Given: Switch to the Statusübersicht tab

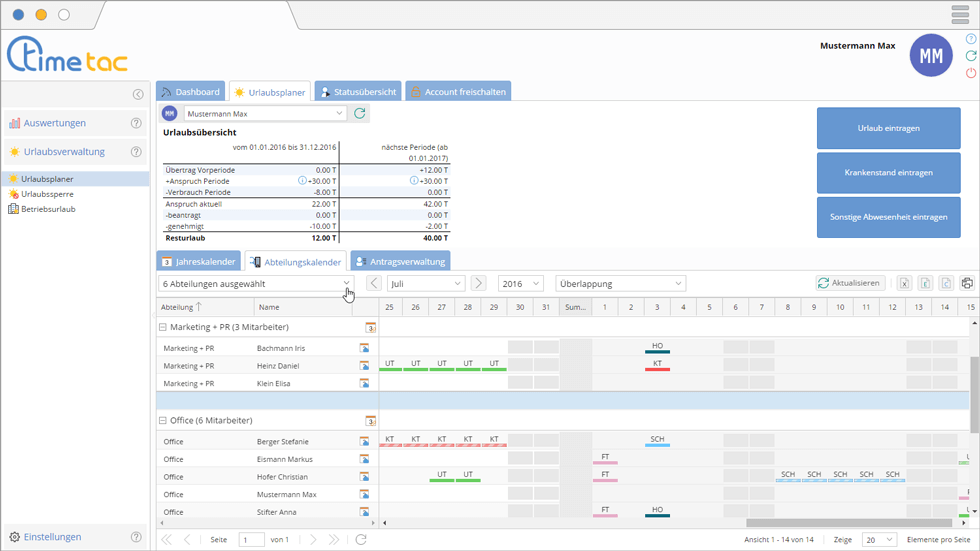Looking at the screenshot, I should tap(357, 92).
